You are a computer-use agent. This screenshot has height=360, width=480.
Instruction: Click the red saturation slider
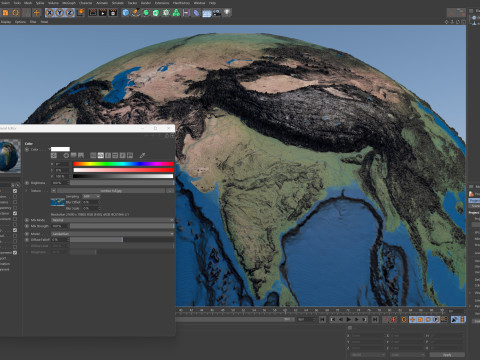click(x=123, y=170)
